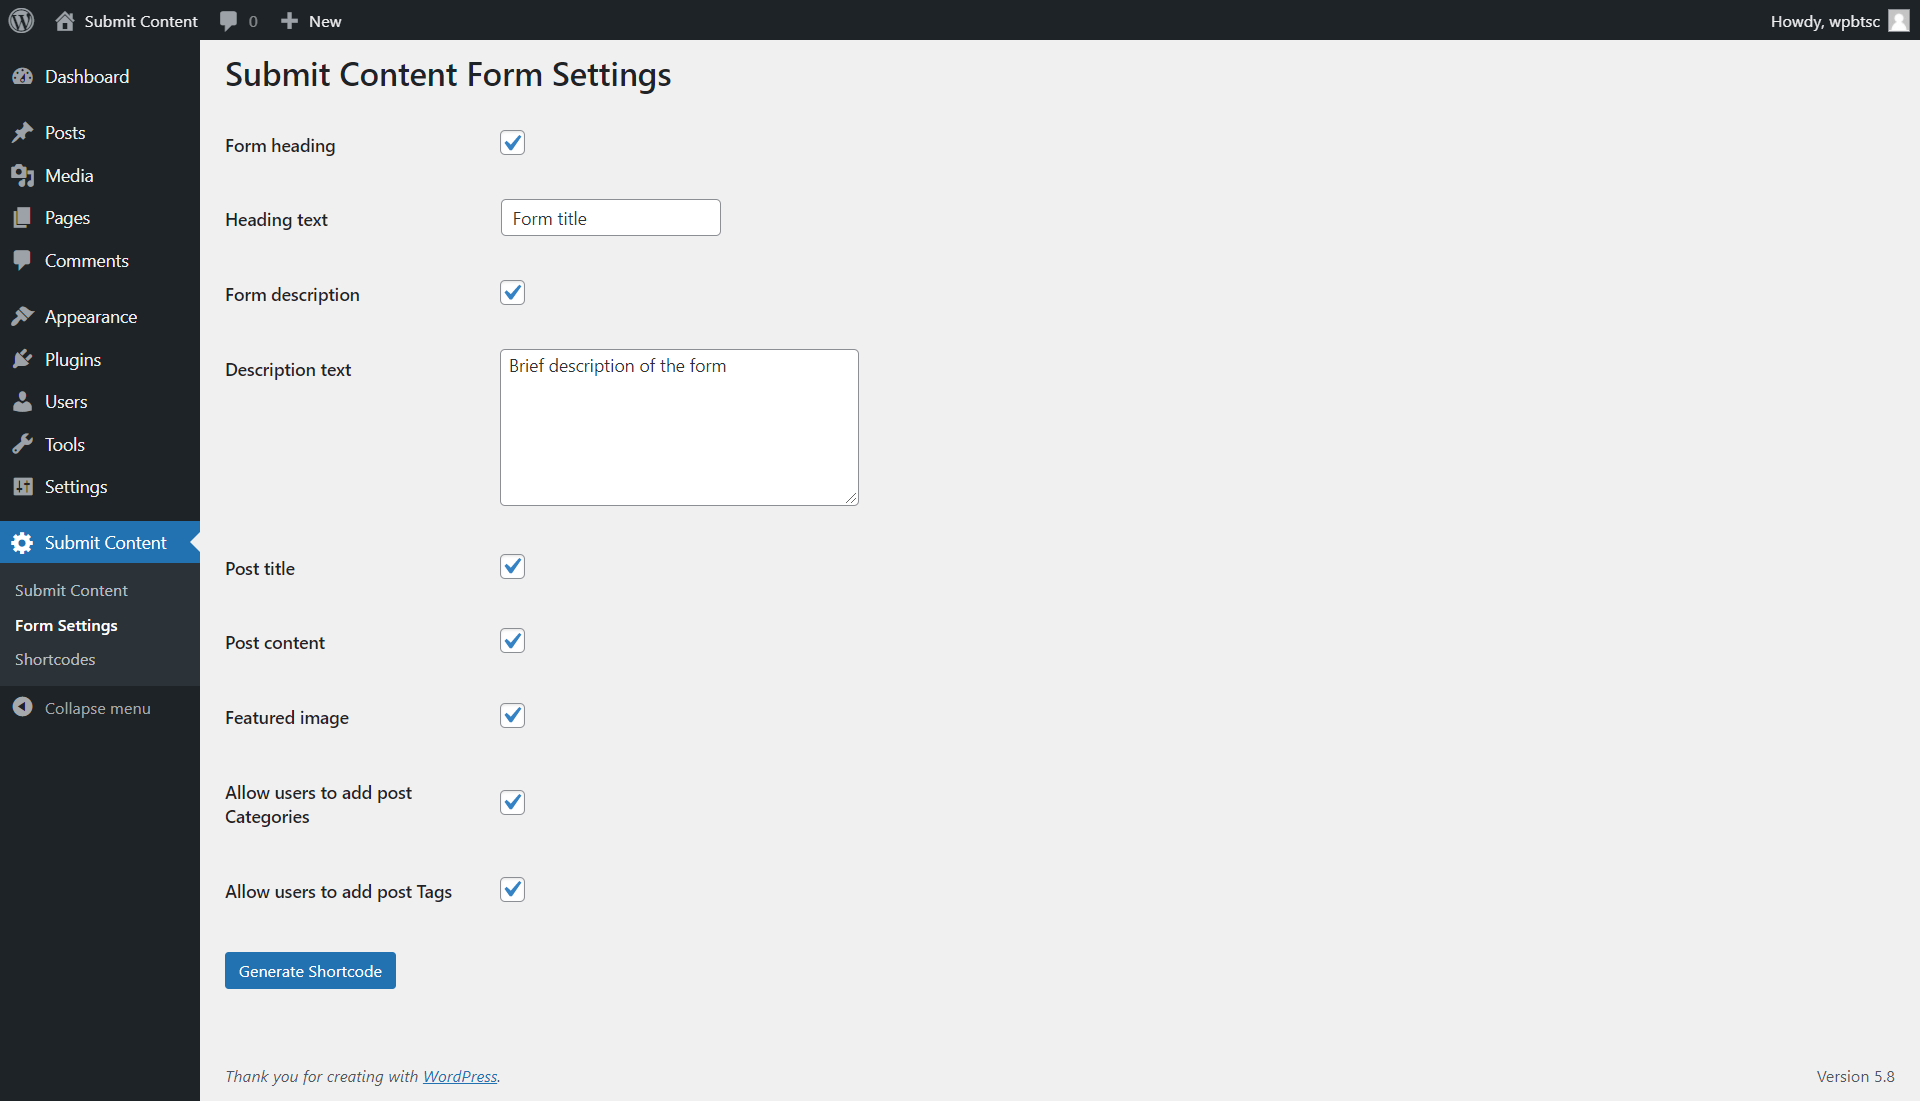1920x1102 pixels.
Task: Click the Generate Shortcode button
Action: coord(310,970)
